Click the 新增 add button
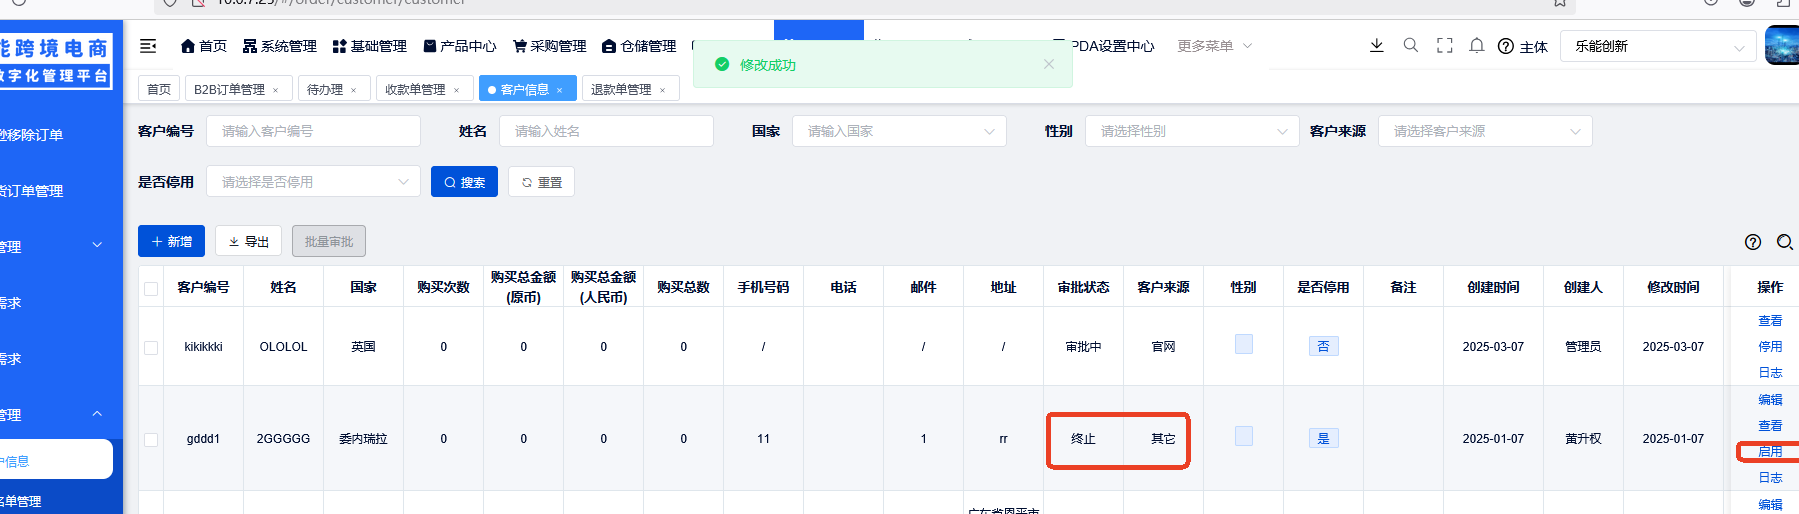This screenshot has width=1799, height=514. tap(171, 241)
